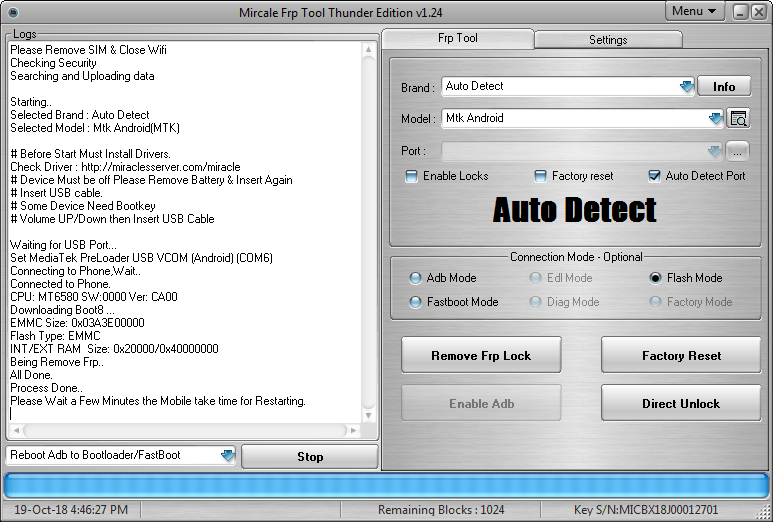This screenshot has width=773, height=522.
Task: Click the Direct Unlock button
Action: pos(681,403)
